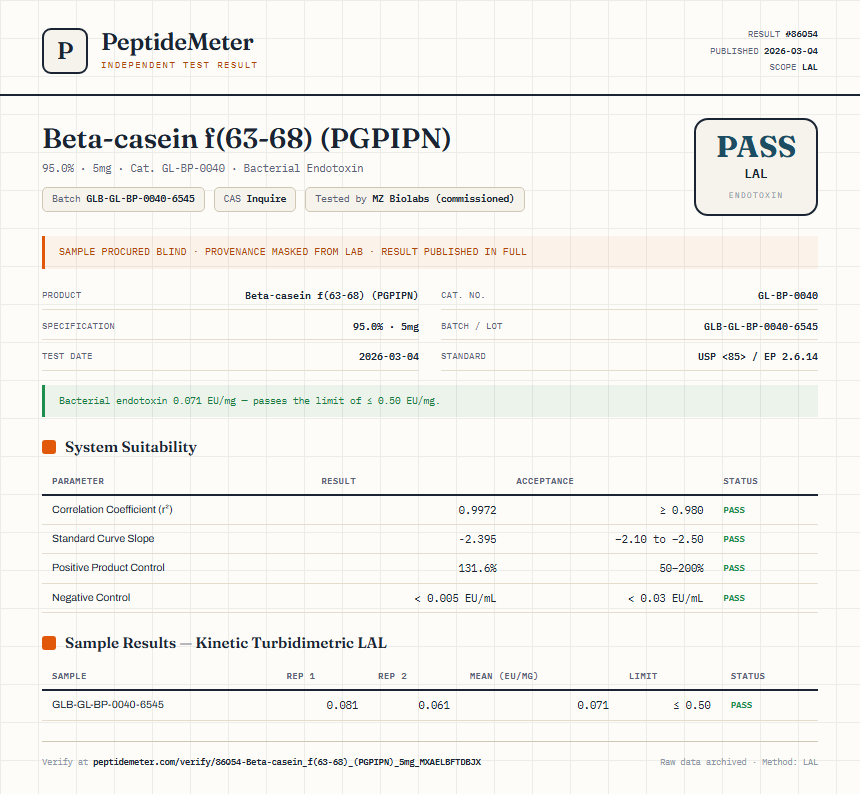The height and width of the screenshot is (794, 860).
Task: Click the Negative Control row label
Action: tap(91, 598)
